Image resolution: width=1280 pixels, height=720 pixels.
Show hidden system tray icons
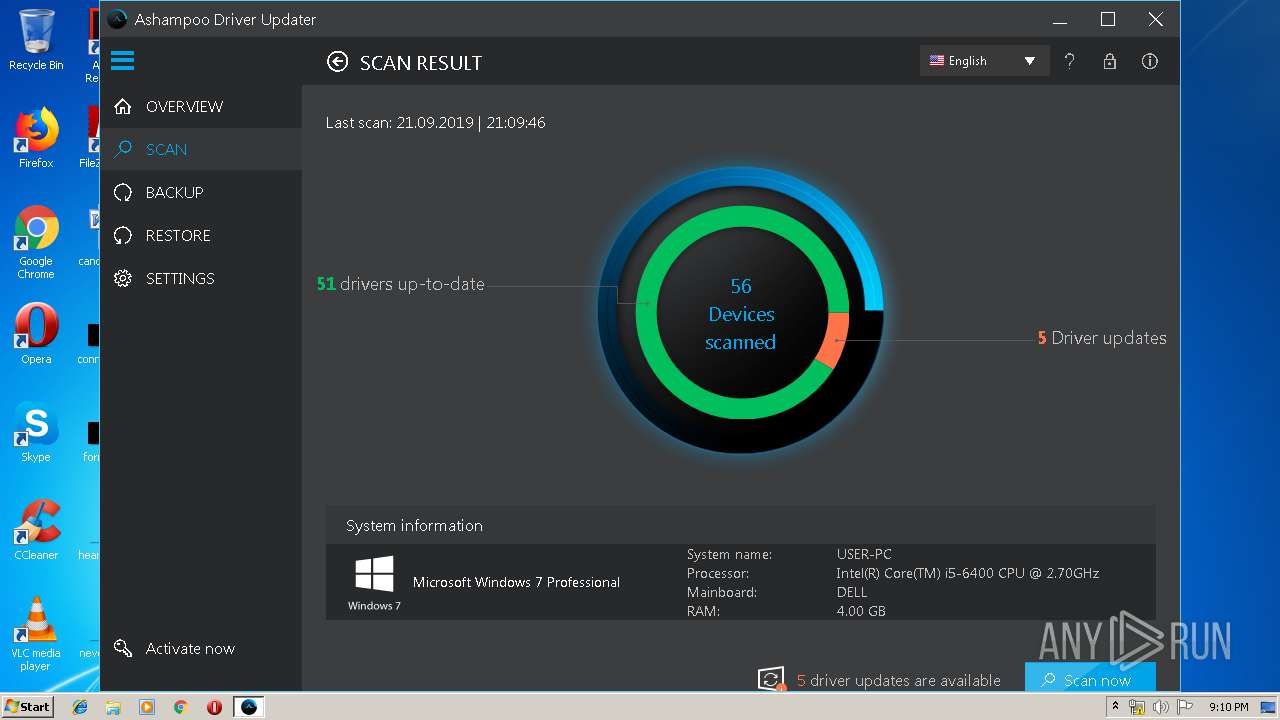(1115, 707)
